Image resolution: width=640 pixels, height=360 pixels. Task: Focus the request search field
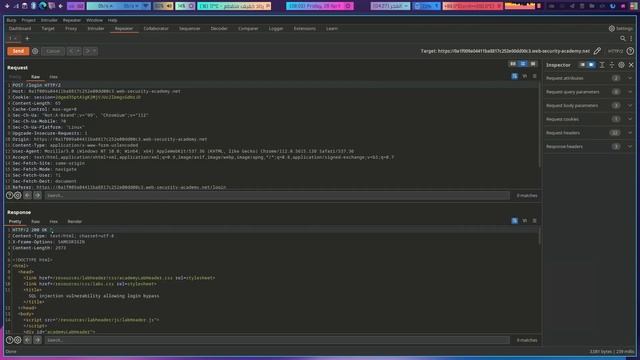[x=277, y=196]
